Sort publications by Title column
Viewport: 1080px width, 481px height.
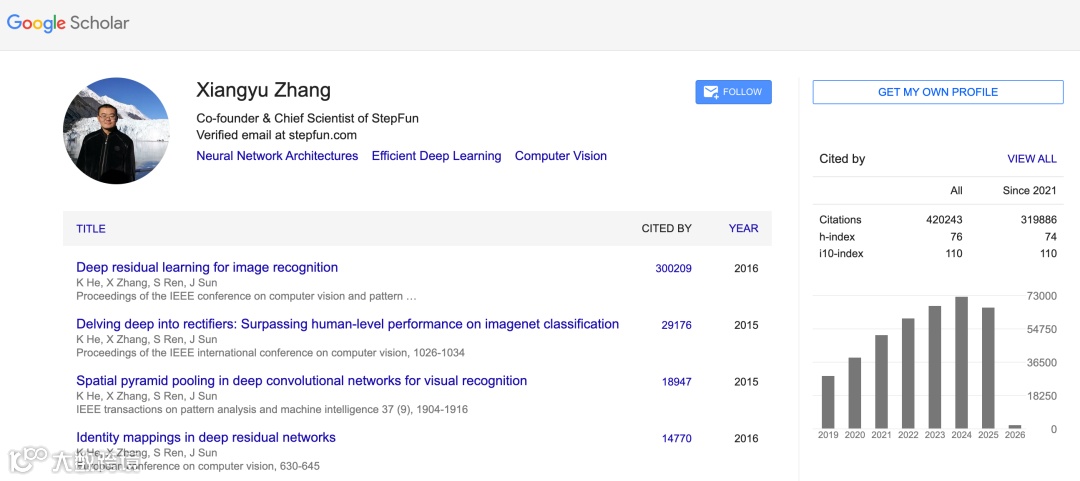pyautogui.click(x=91, y=229)
